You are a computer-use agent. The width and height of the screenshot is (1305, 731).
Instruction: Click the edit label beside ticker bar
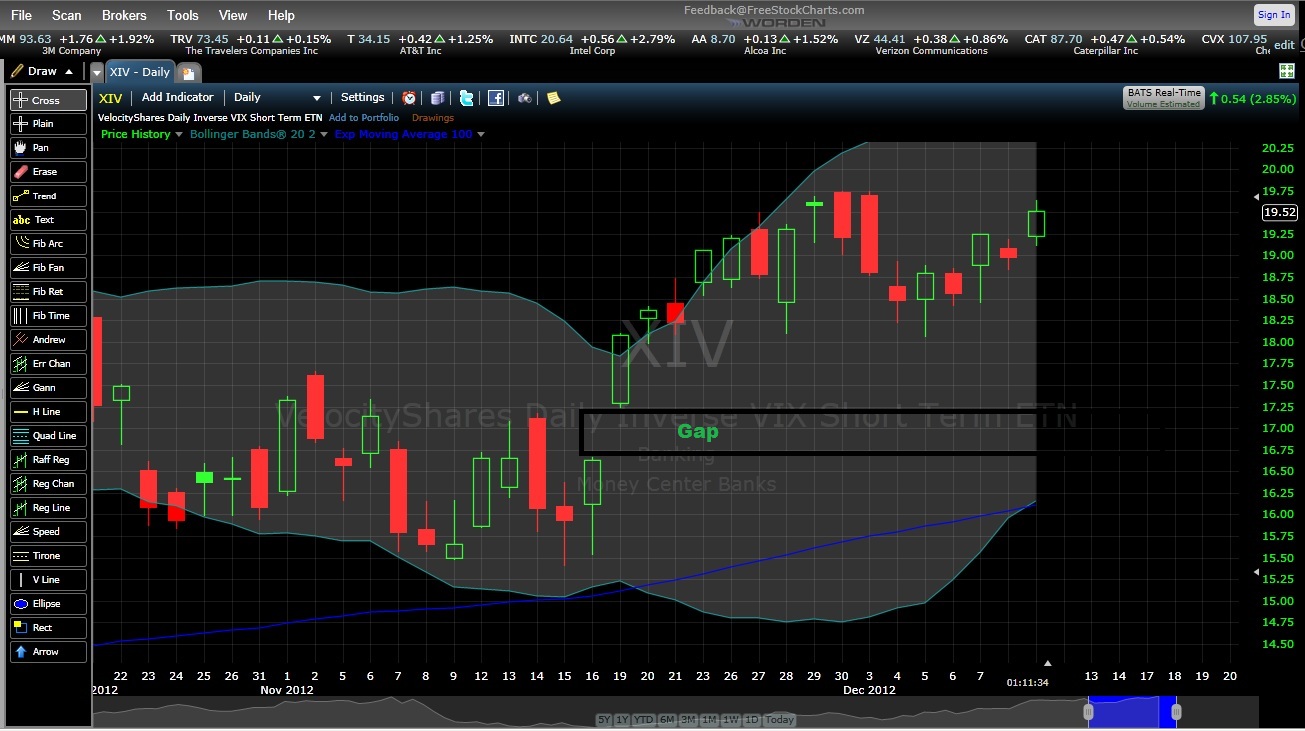(x=1284, y=45)
